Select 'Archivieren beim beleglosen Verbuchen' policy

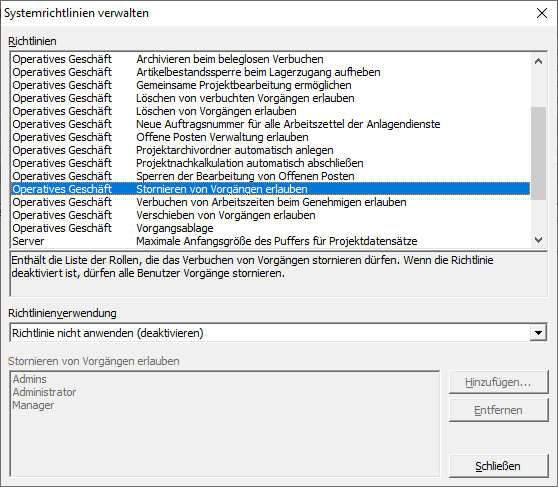click(x=270, y=59)
